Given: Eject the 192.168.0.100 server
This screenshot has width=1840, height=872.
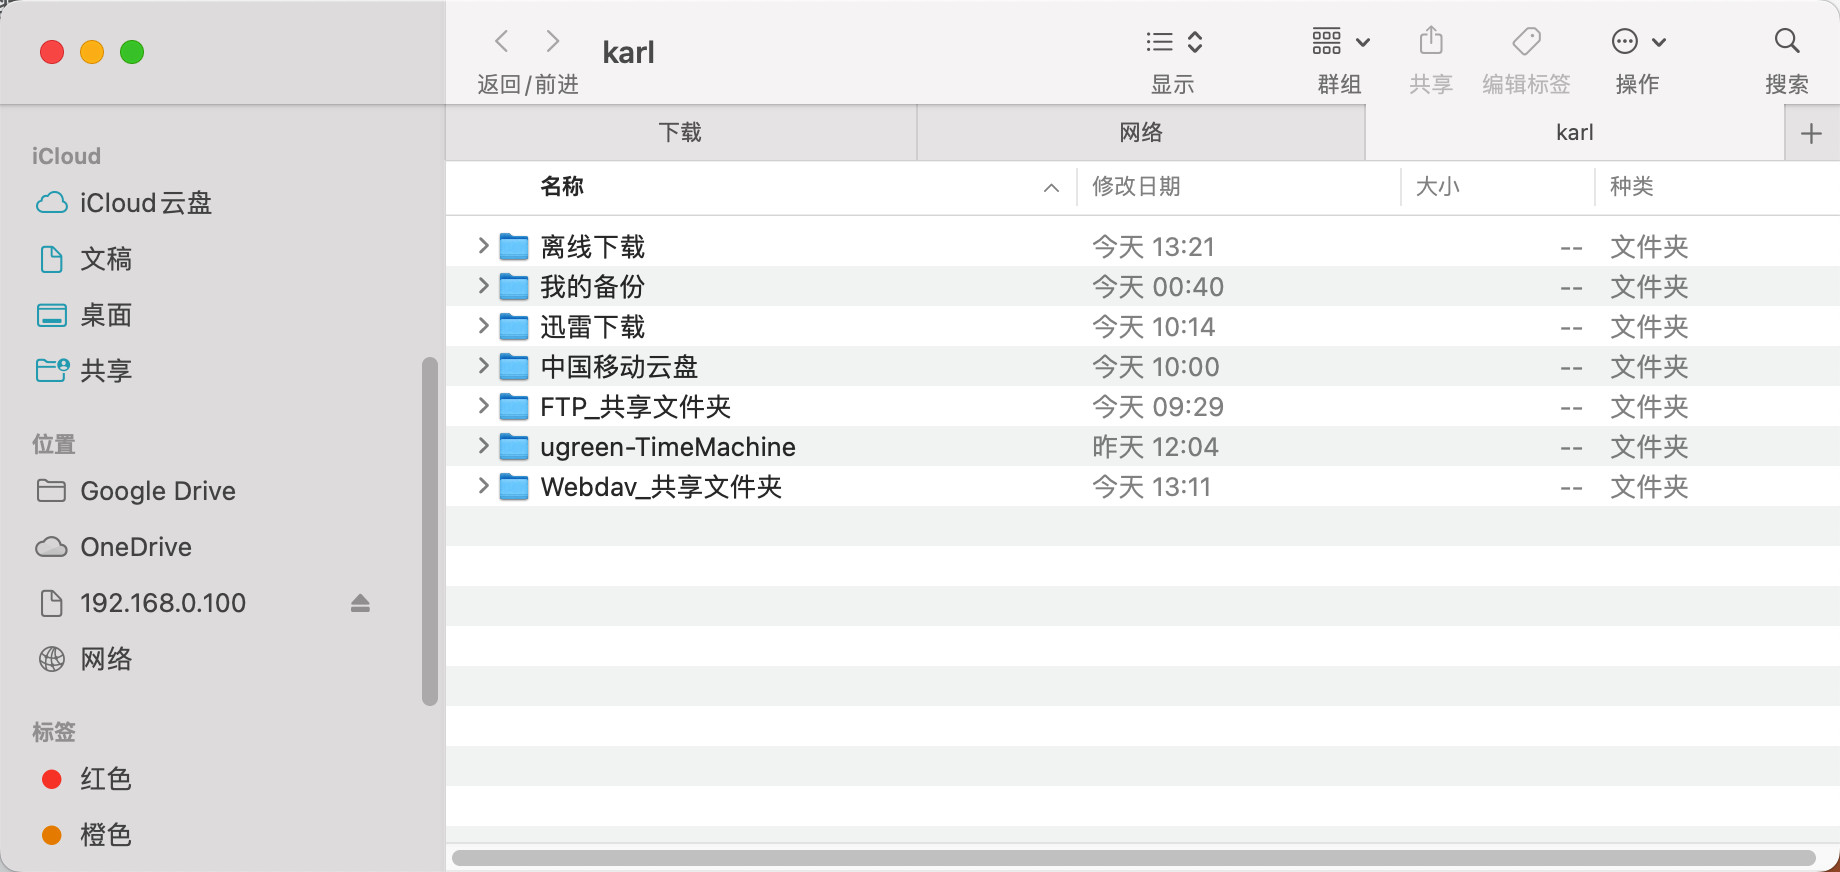Looking at the screenshot, I should click(360, 603).
